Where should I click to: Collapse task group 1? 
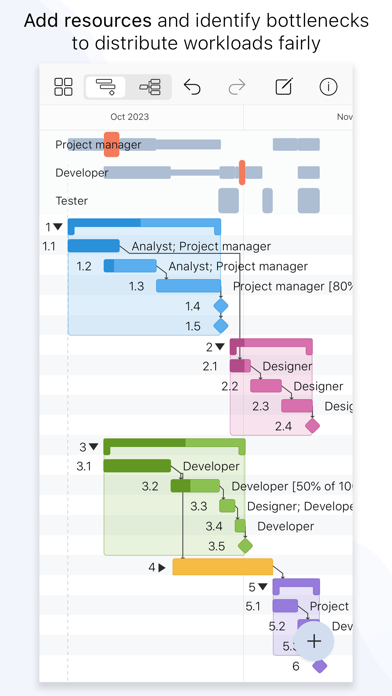point(58,227)
